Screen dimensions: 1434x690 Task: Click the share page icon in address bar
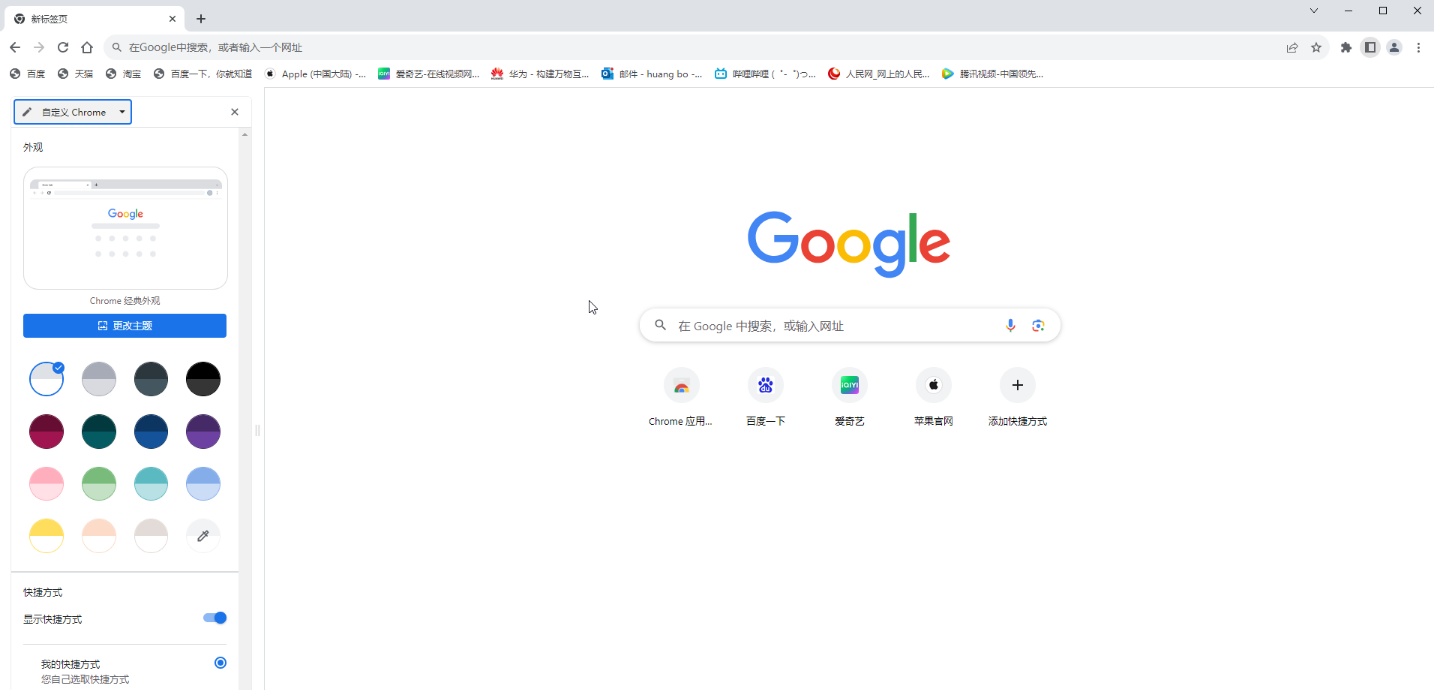coord(1292,47)
